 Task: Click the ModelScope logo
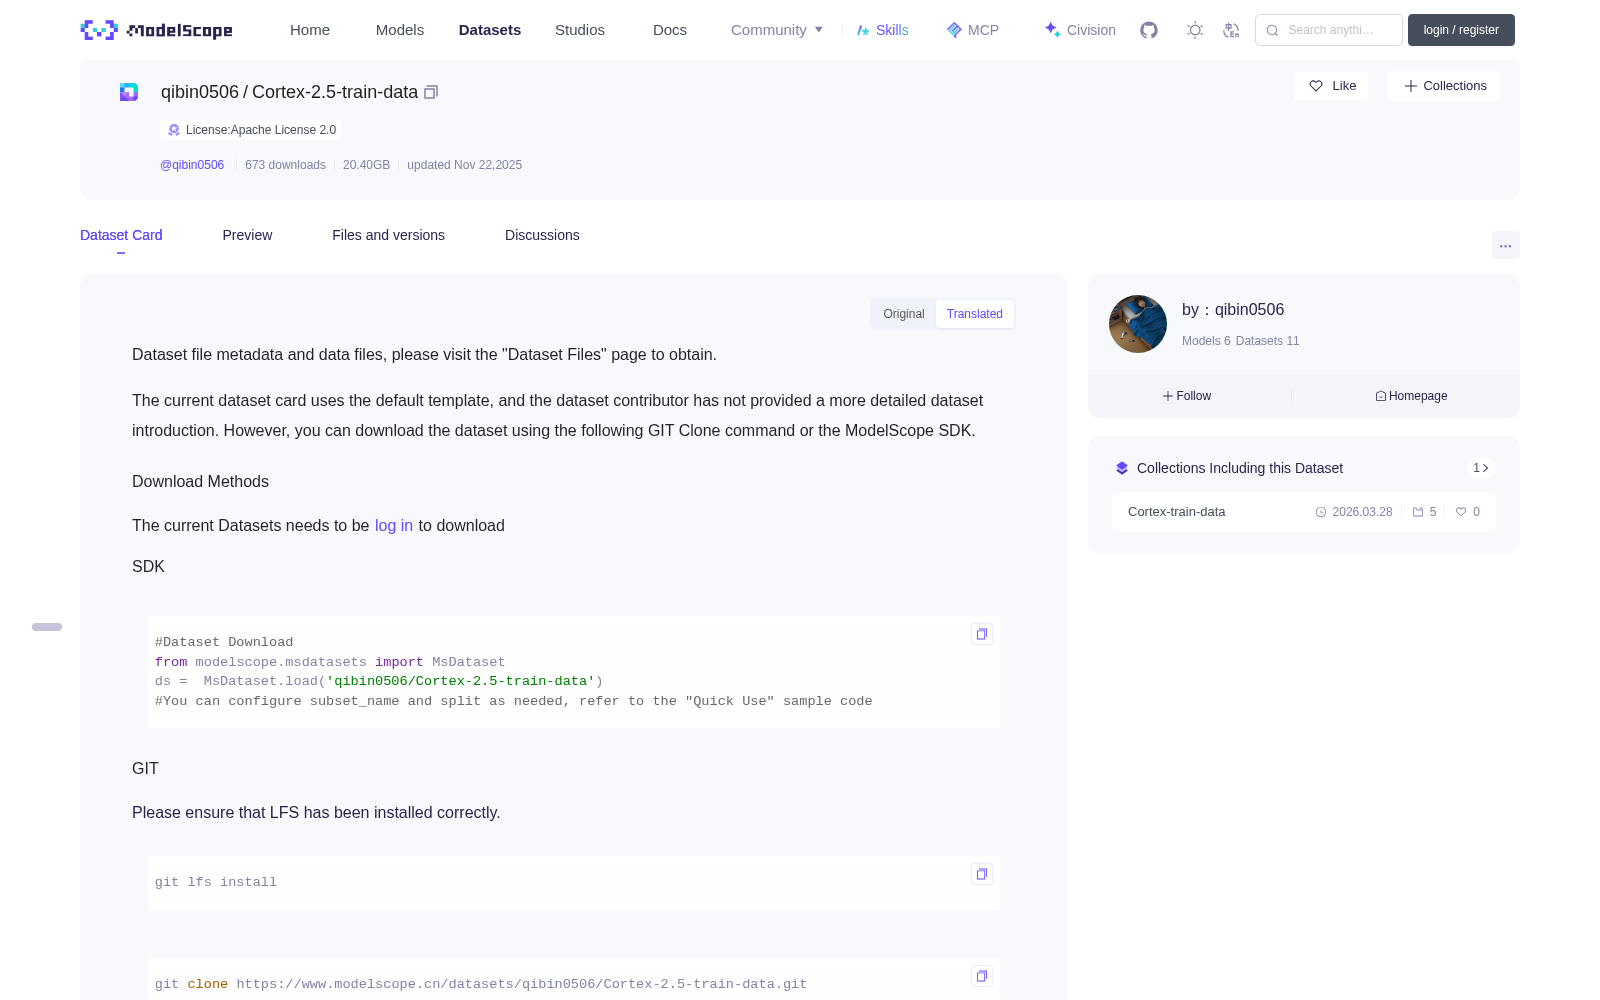[157, 30]
